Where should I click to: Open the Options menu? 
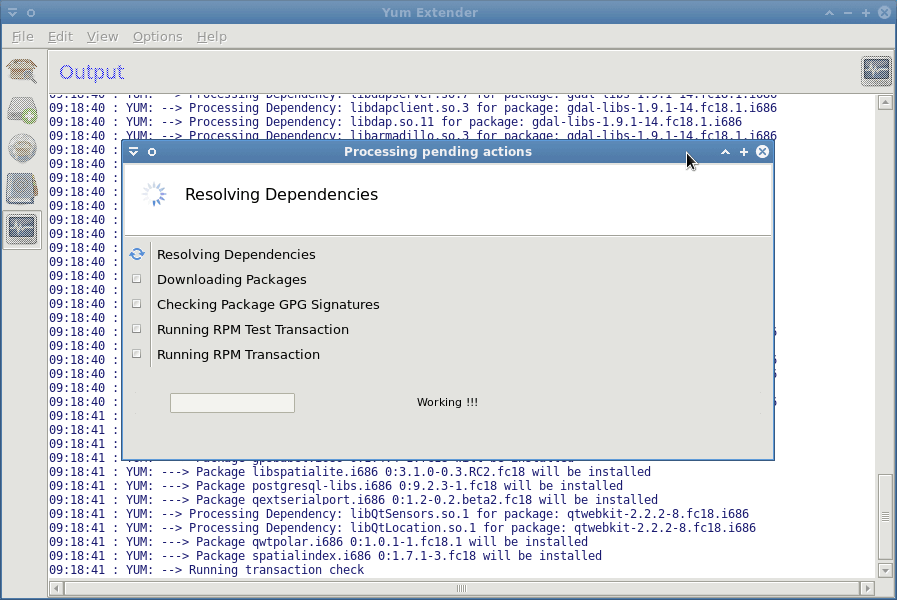click(x=157, y=37)
